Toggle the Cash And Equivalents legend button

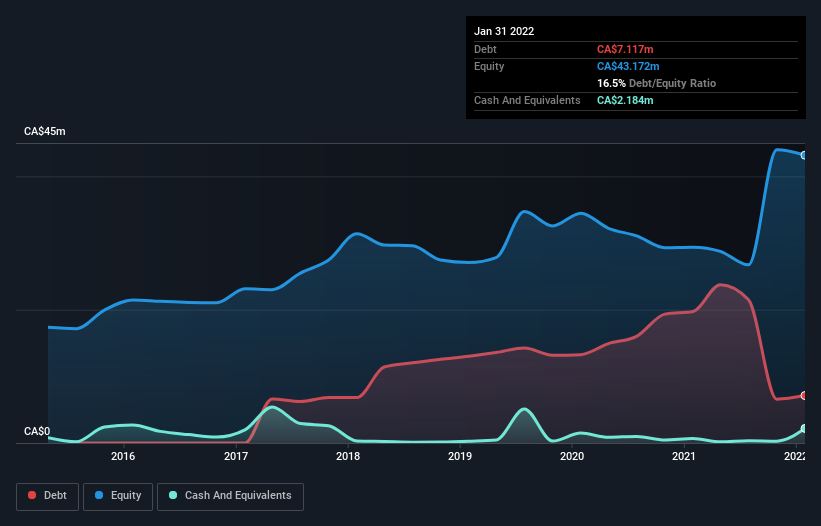[230, 496]
